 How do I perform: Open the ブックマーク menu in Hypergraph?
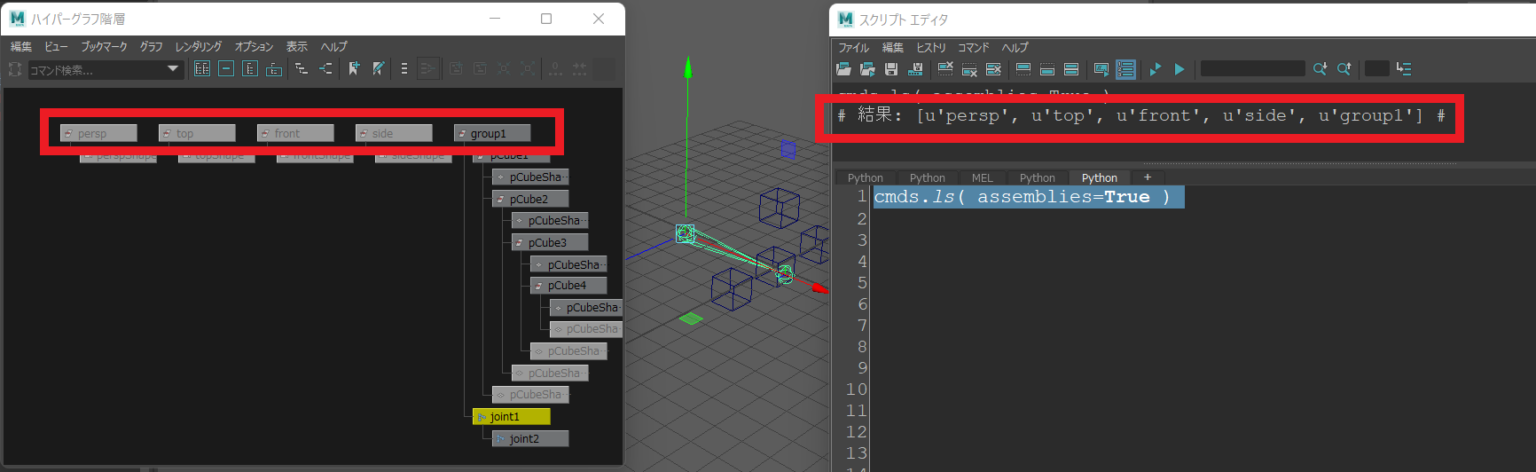104,47
